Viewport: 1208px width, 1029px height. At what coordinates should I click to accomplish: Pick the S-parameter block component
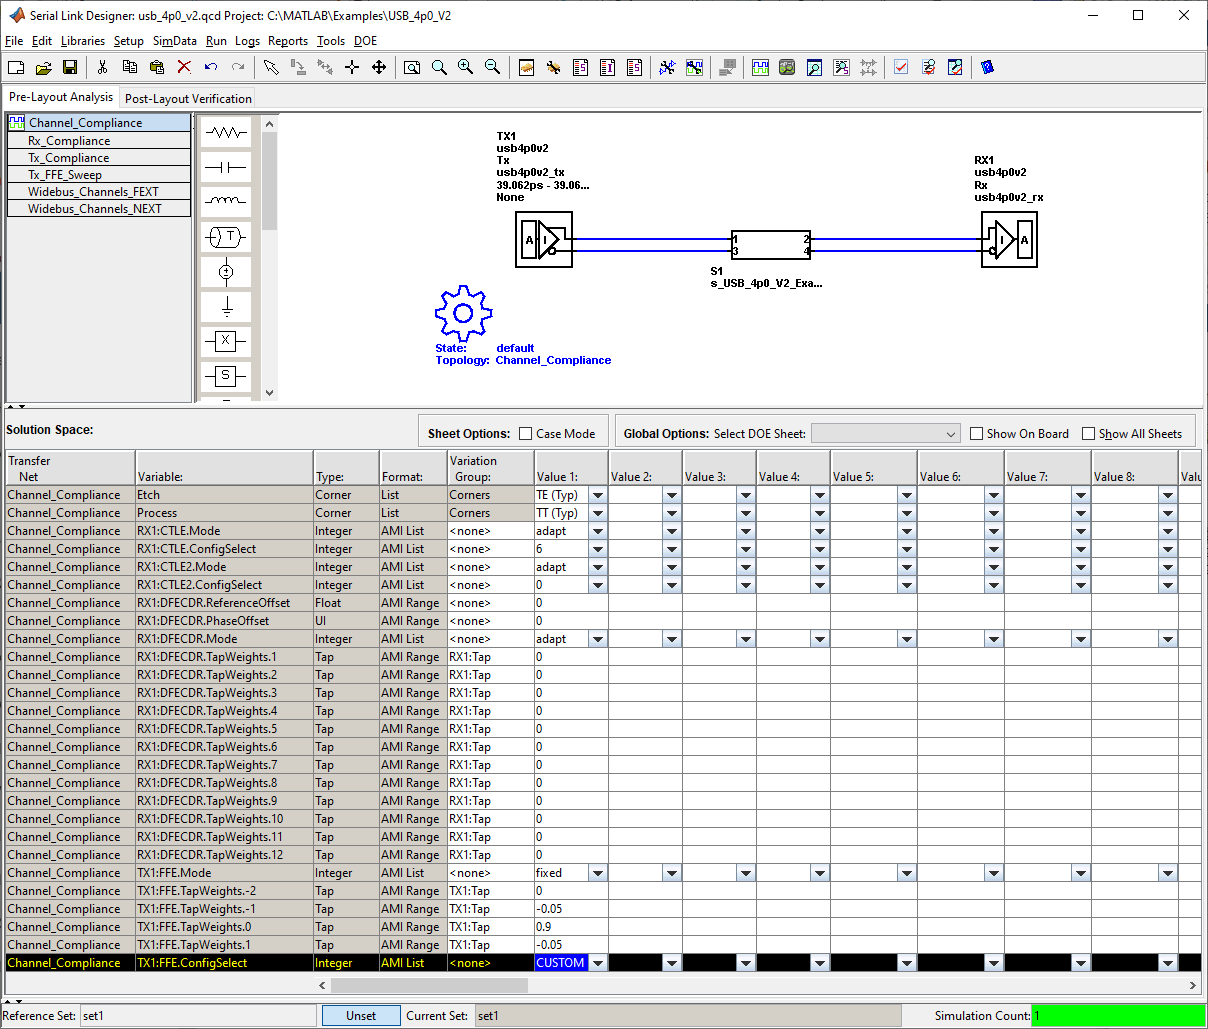tap(226, 375)
